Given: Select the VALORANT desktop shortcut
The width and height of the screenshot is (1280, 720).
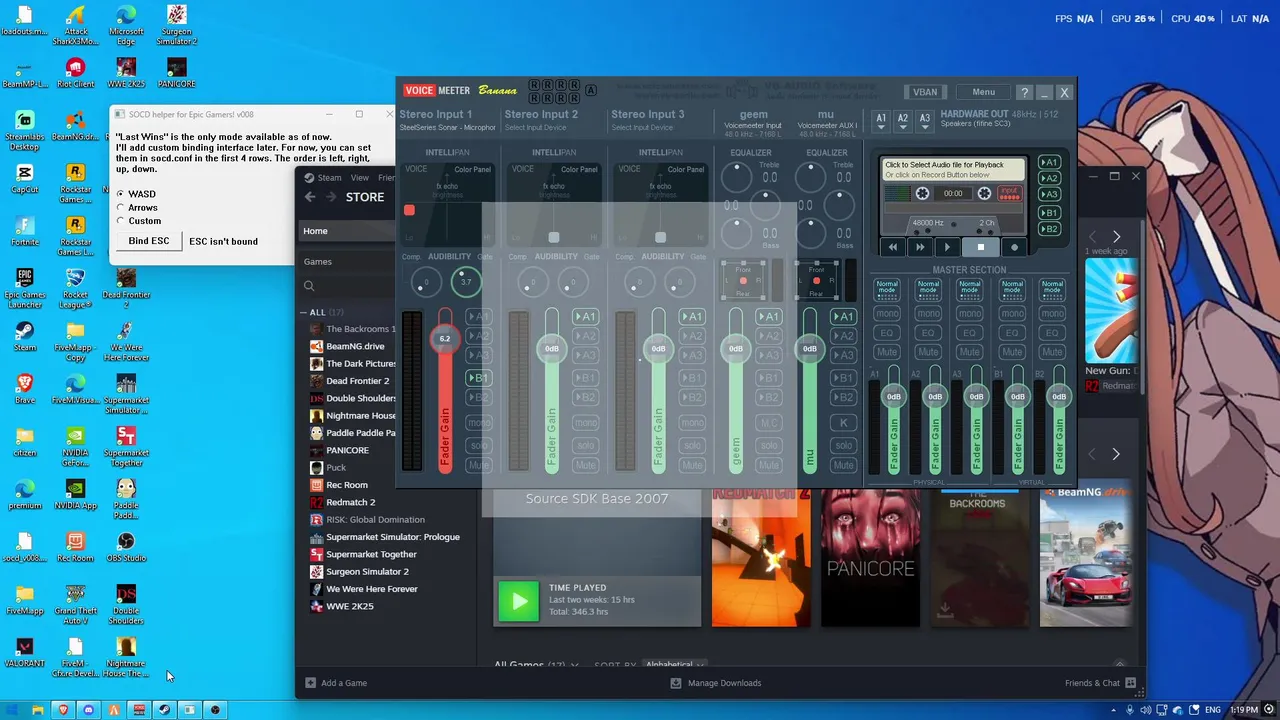Looking at the screenshot, I should pyautogui.click(x=24, y=652).
